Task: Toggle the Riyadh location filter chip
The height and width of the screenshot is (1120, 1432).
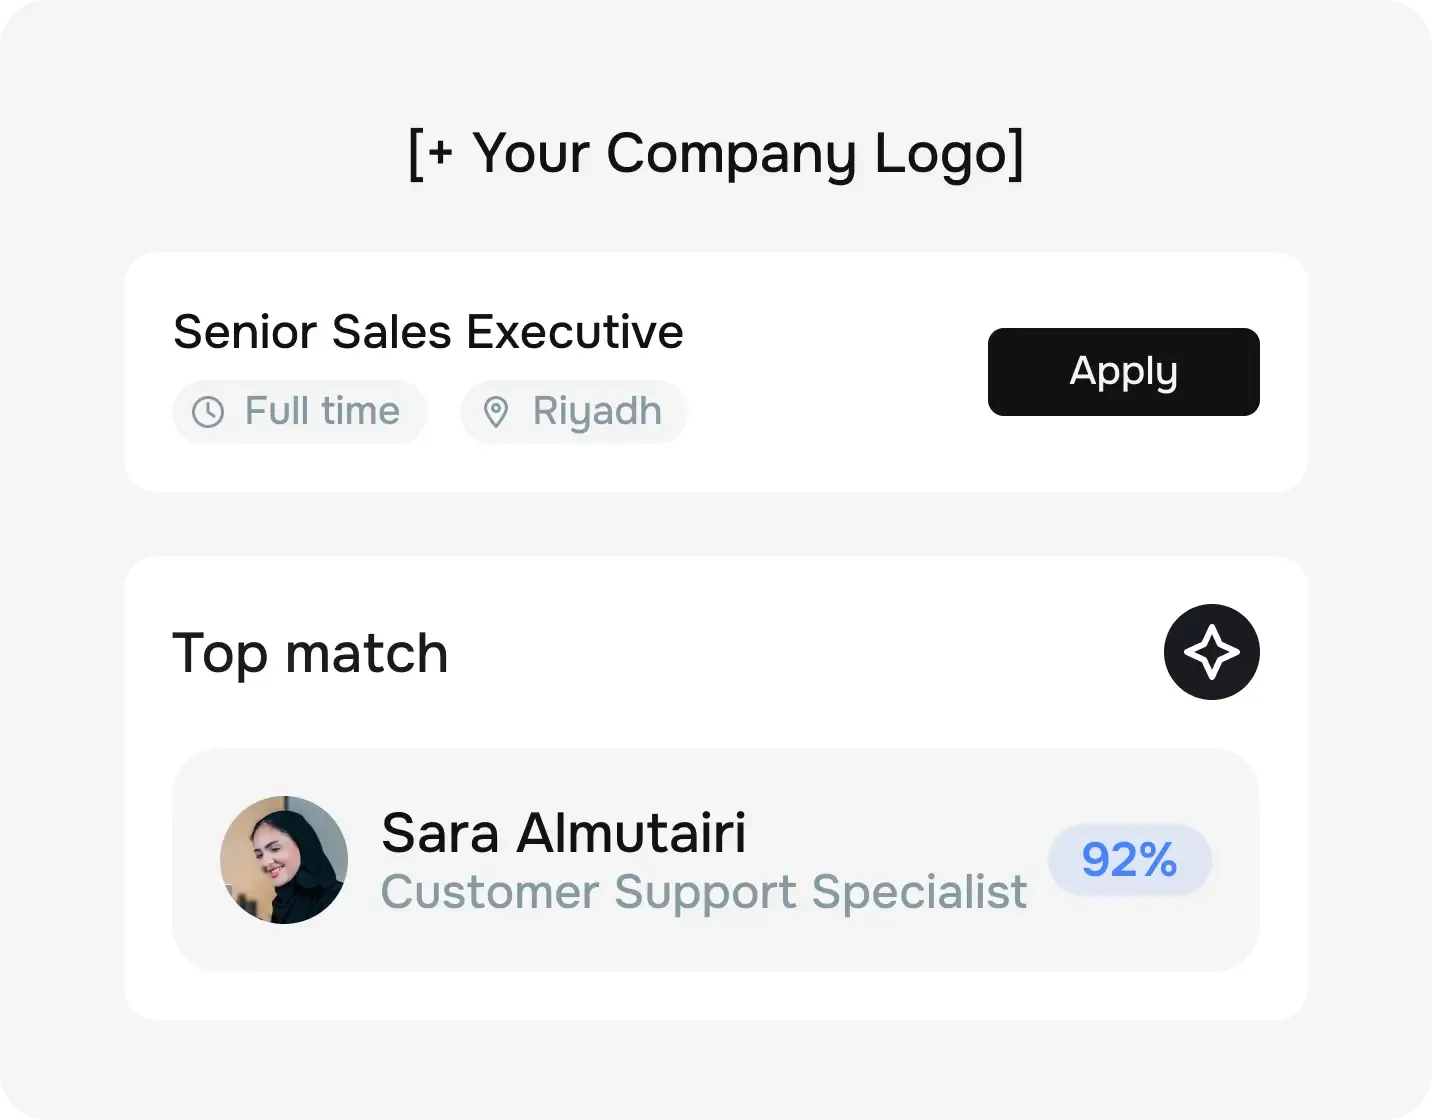Action: tap(573, 411)
